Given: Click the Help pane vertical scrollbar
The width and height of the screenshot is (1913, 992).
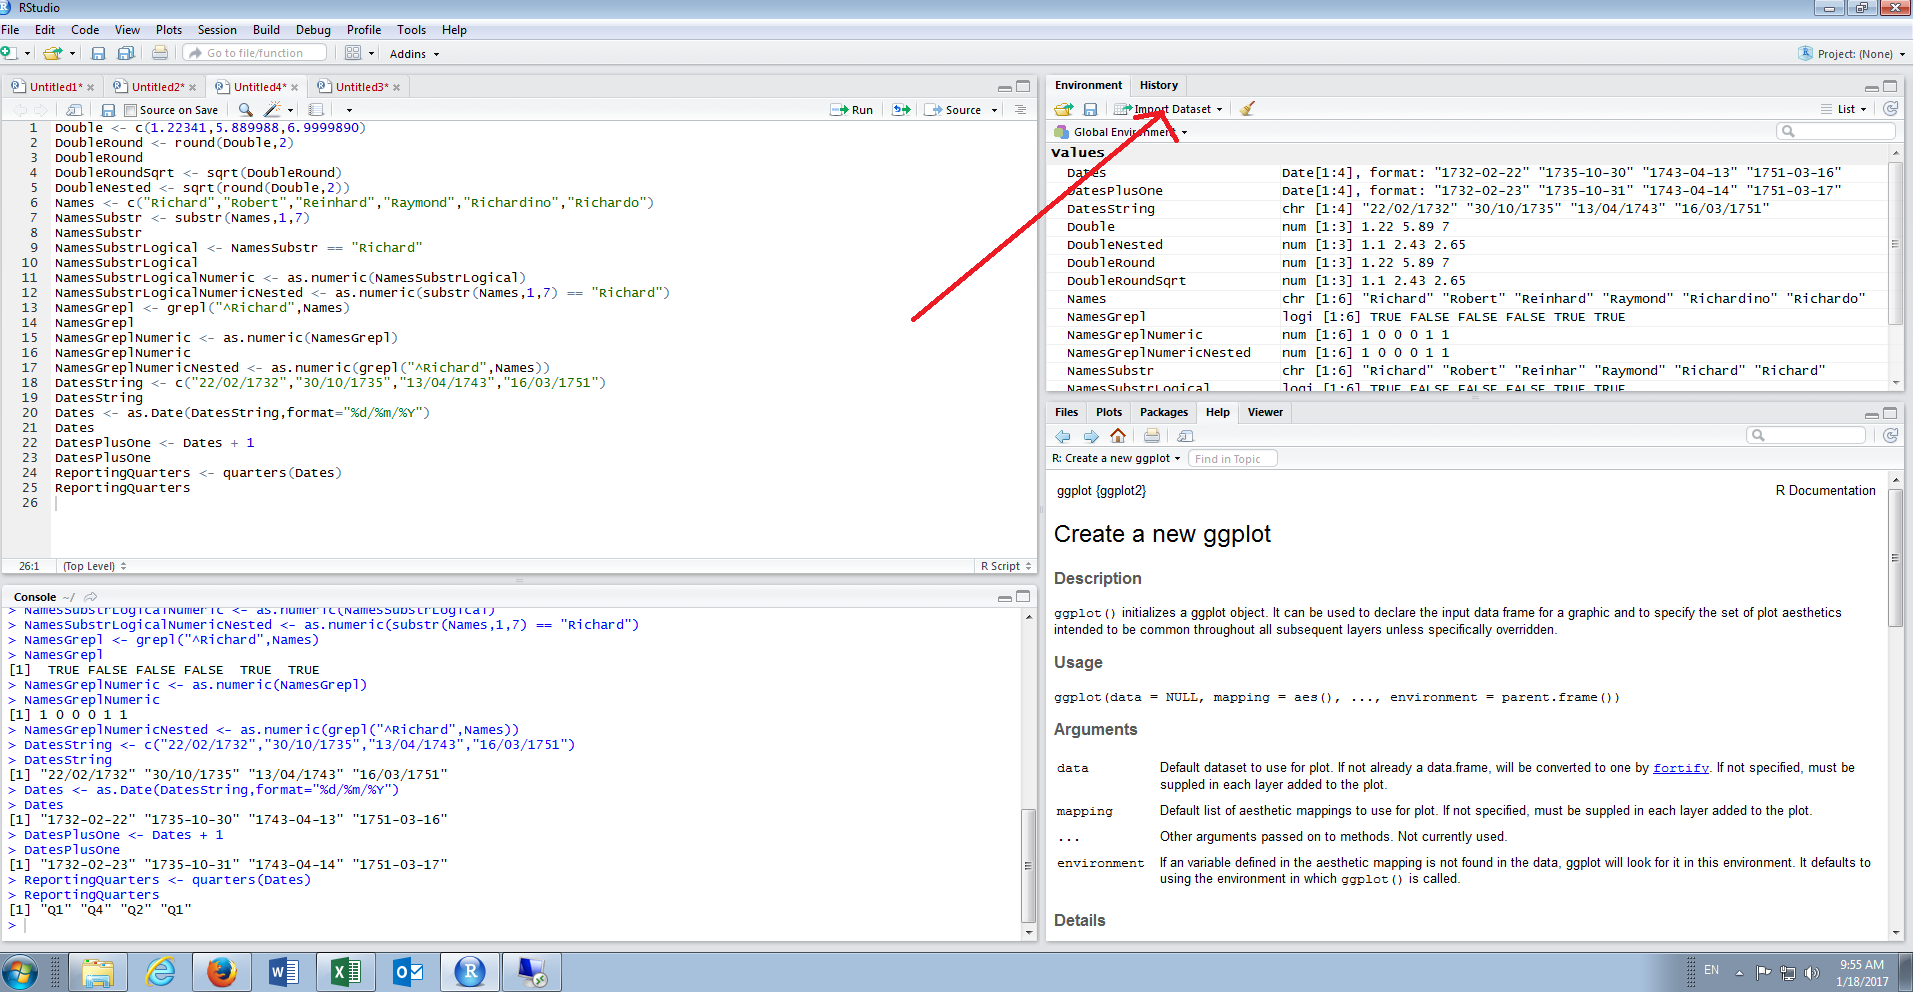Looking at the screenshot, I should [1895, 558].
